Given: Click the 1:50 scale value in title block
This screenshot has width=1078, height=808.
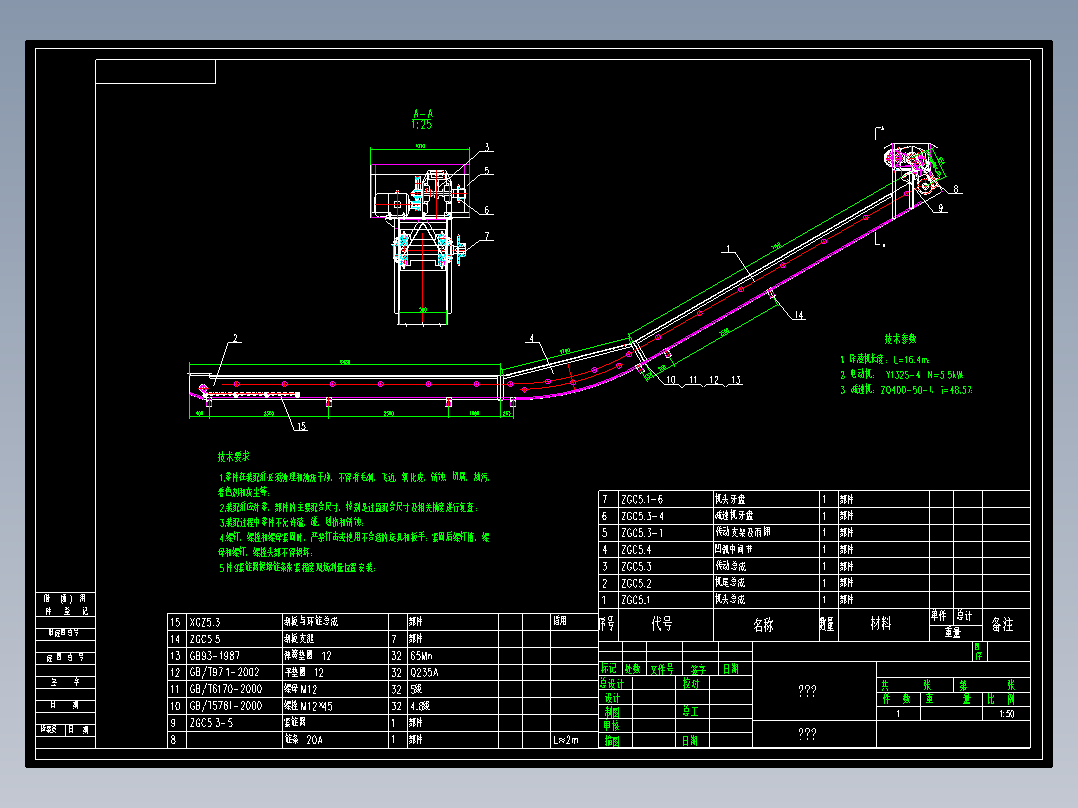Looking at the screenshot, I should pyautogui.click(x=1006, y=714).
